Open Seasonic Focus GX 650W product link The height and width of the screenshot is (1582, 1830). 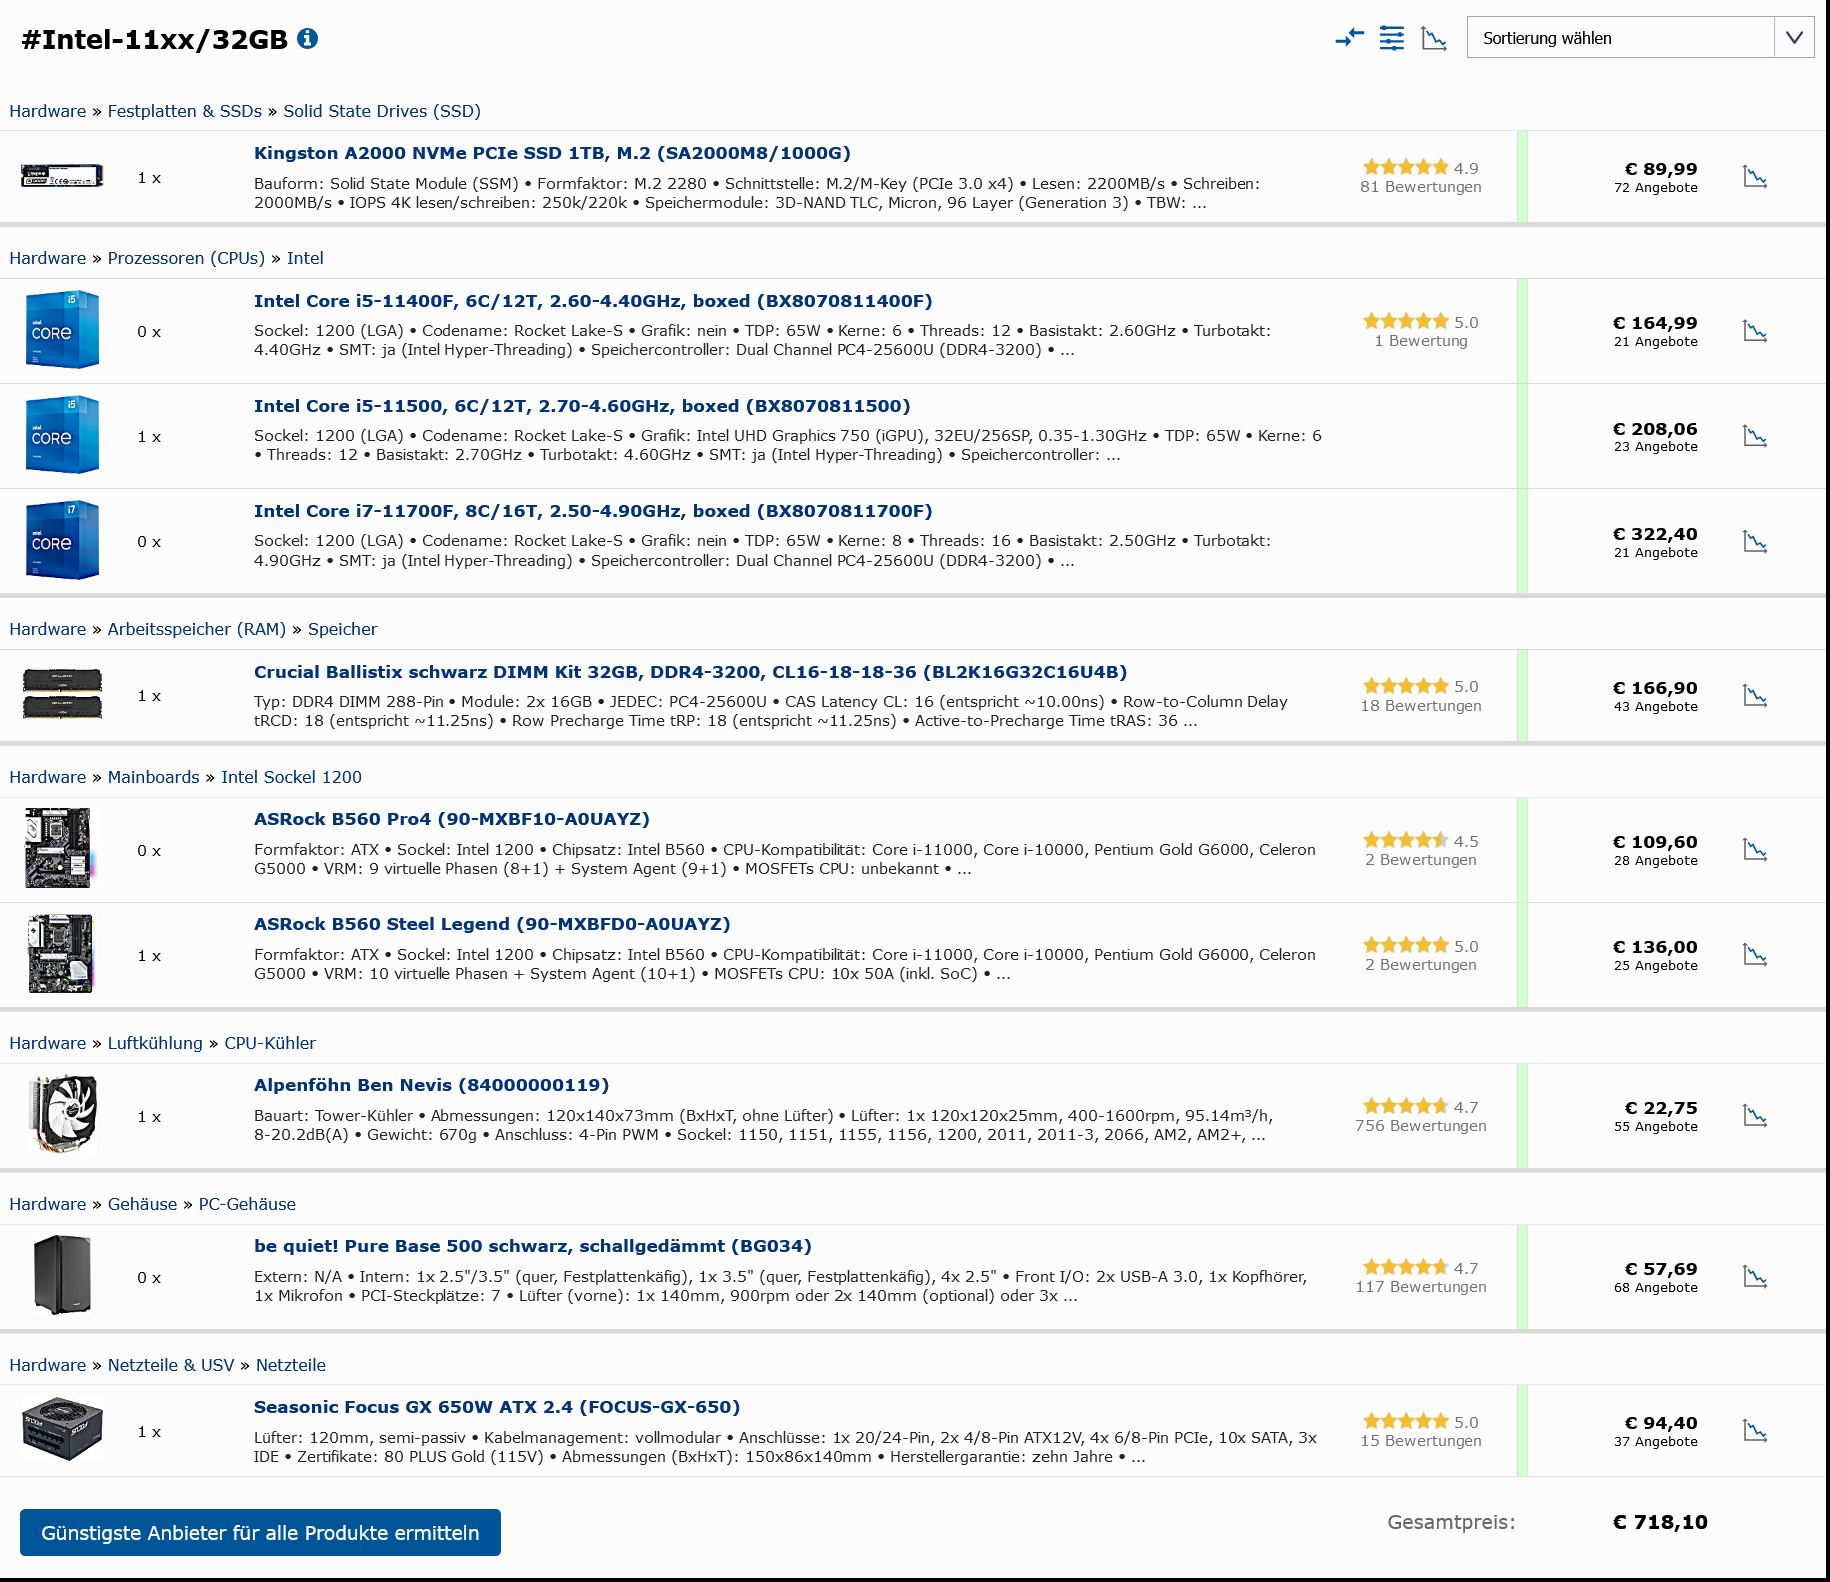tap(497, 1407)
